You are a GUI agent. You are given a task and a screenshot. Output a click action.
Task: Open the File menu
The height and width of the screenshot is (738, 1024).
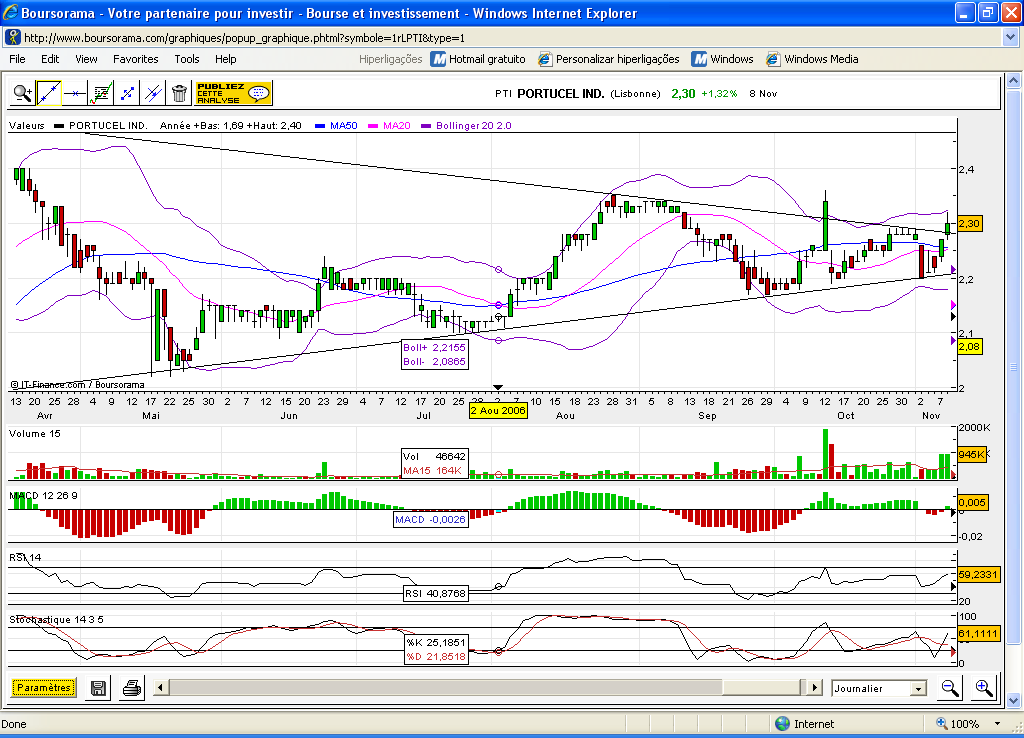click(18, 59)
